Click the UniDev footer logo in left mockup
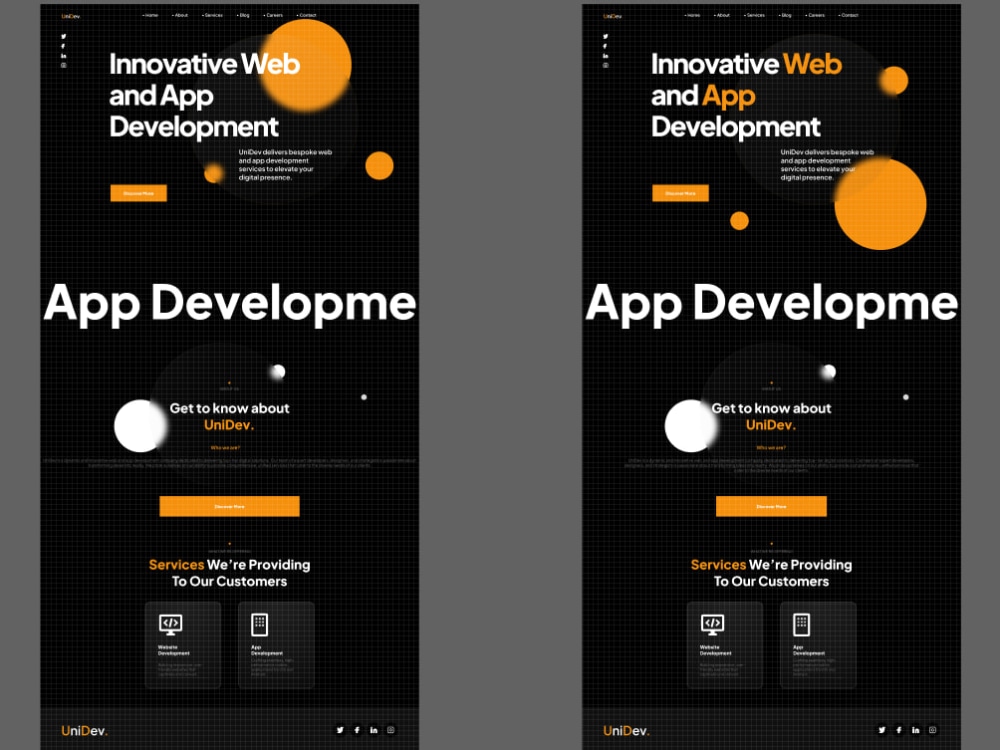Screen dimensions: 1000x750 pos(85,731)
